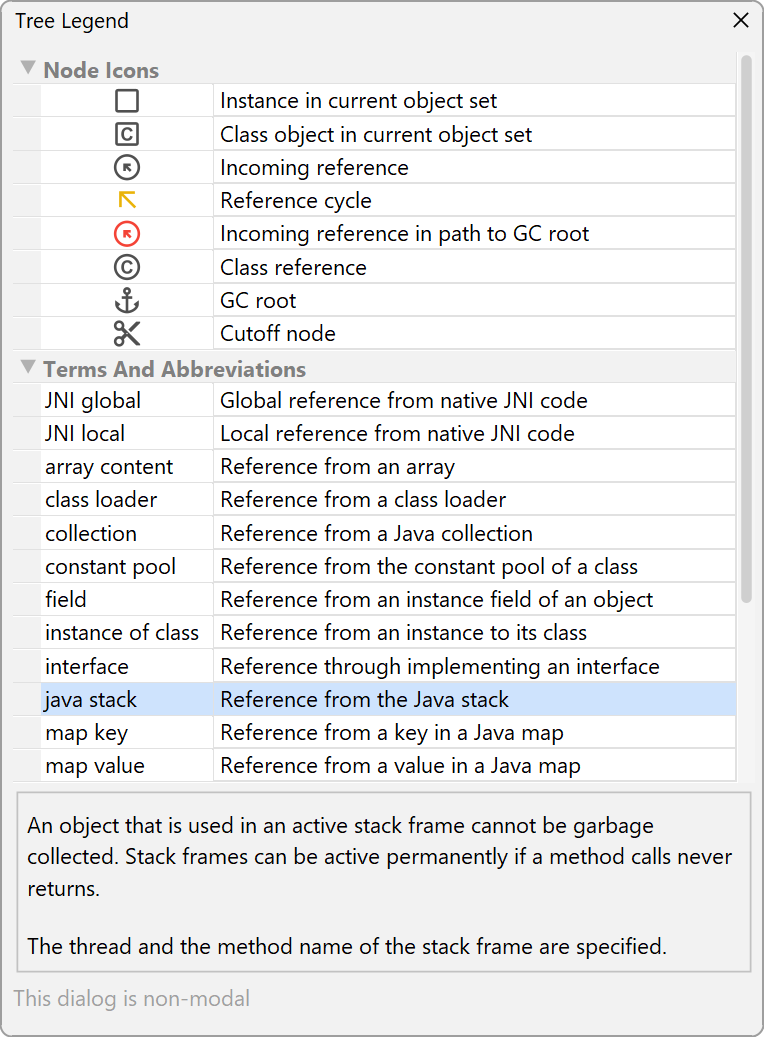Click the class object C icon

tap(127, 134)
